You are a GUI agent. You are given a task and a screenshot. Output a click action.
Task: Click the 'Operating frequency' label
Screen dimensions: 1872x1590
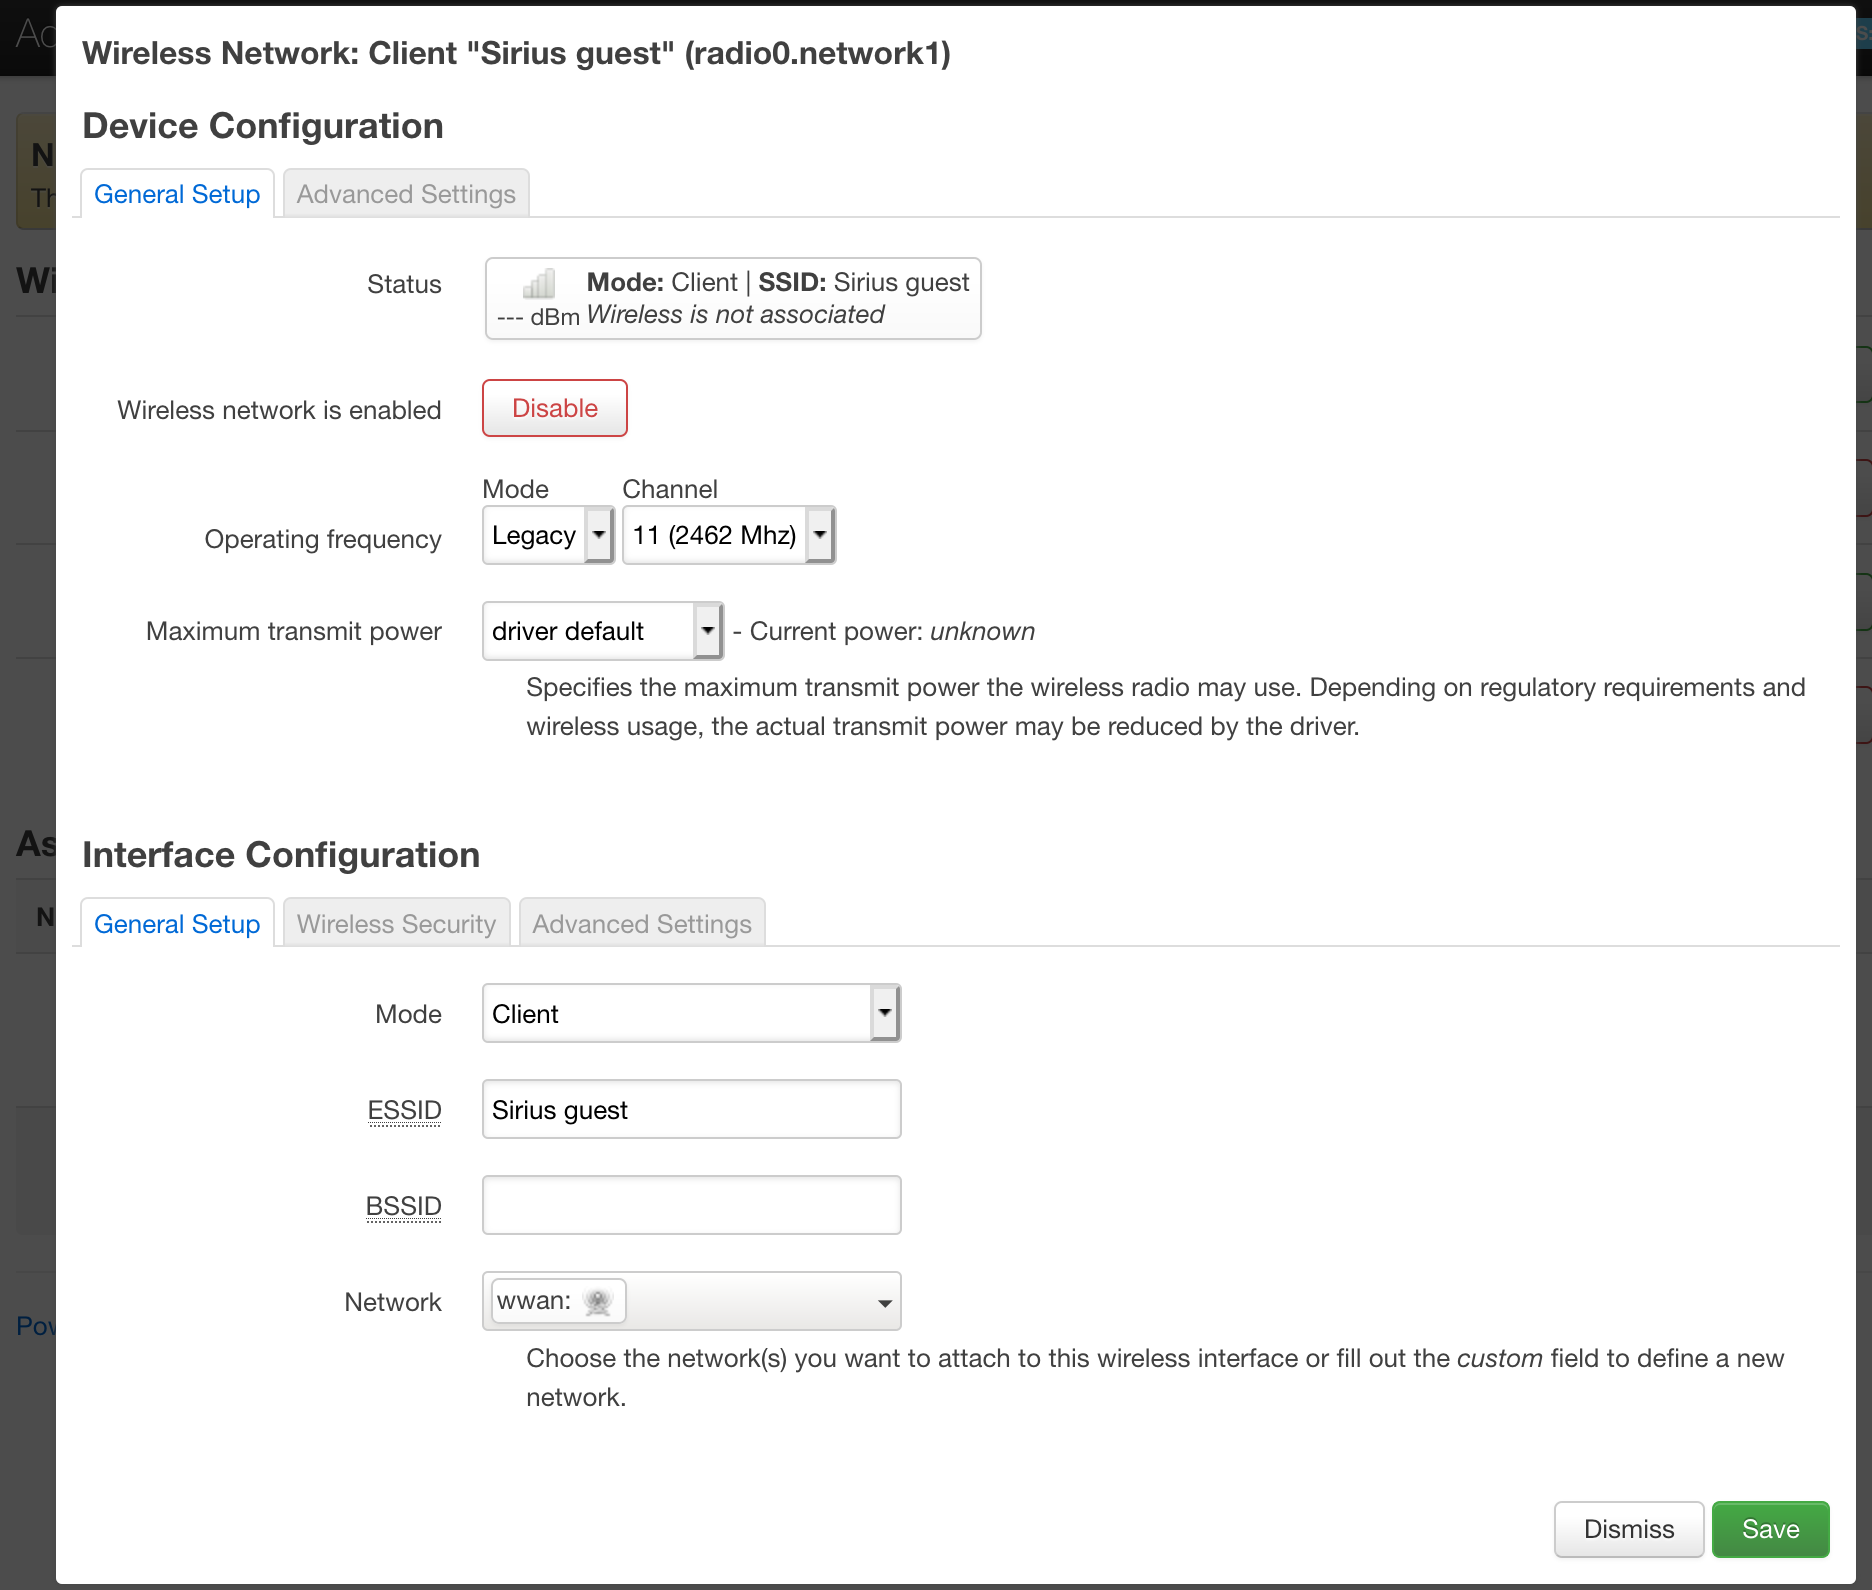[323, 539]
